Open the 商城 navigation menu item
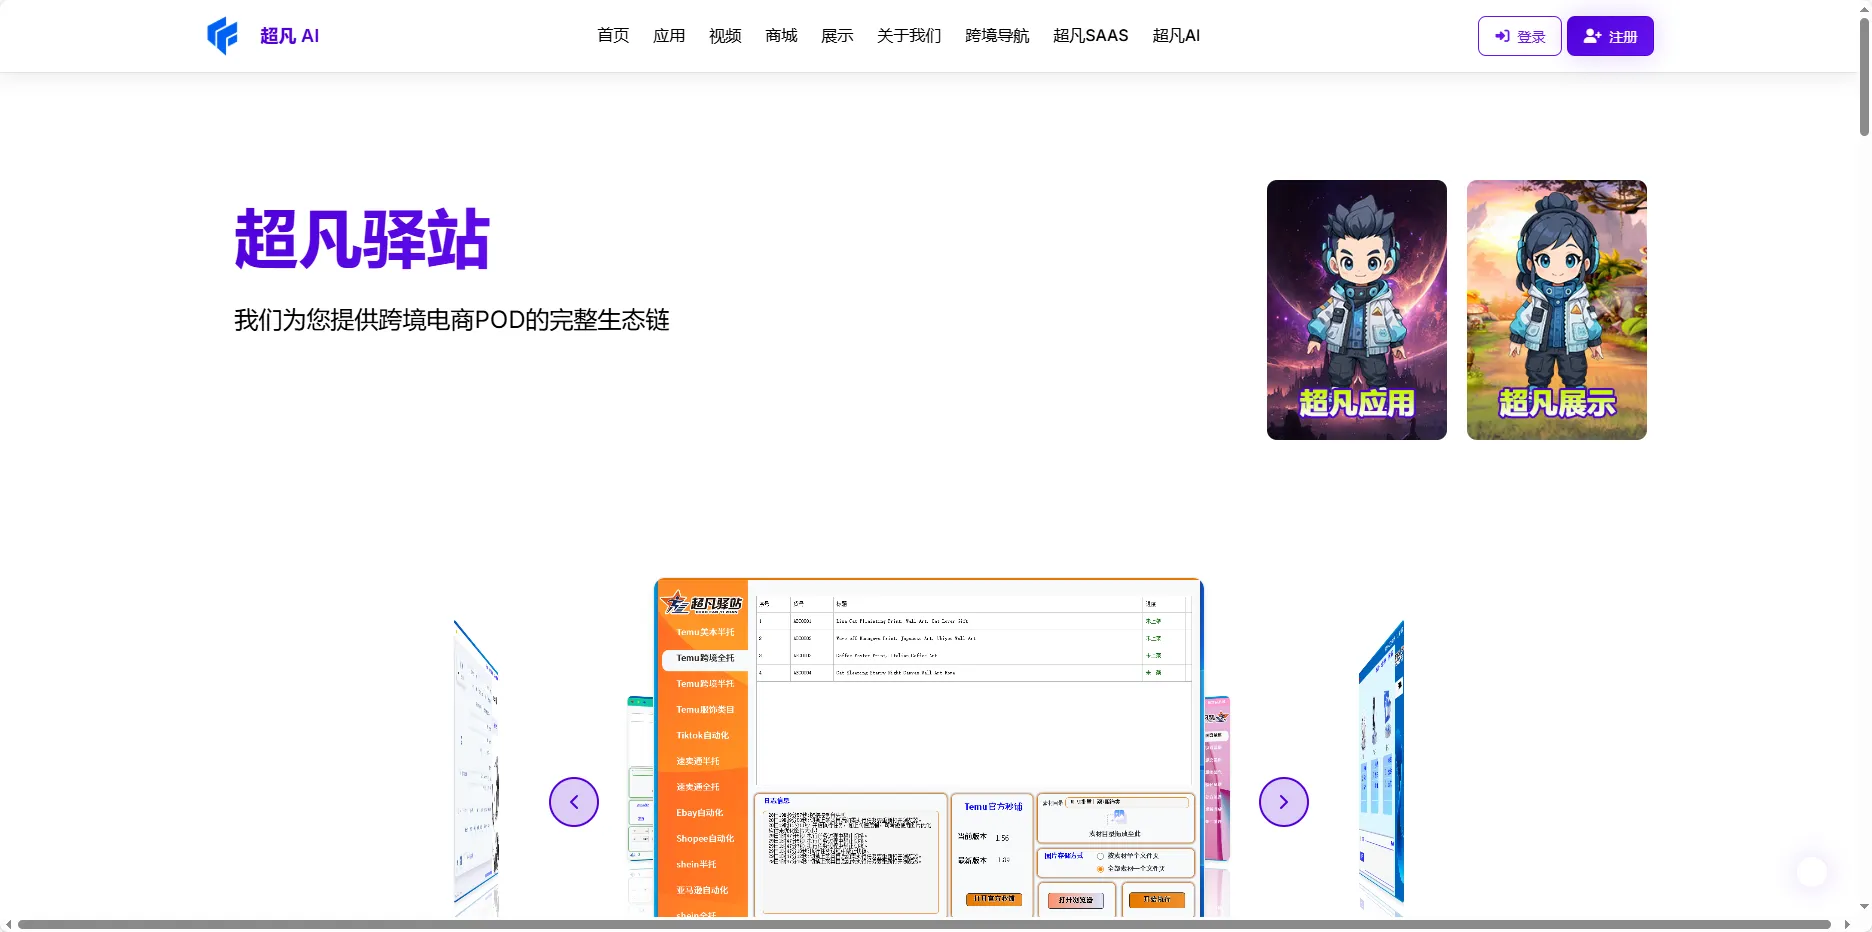The height and width of the screenshot is (932, 1872). [x=780, y=35]
